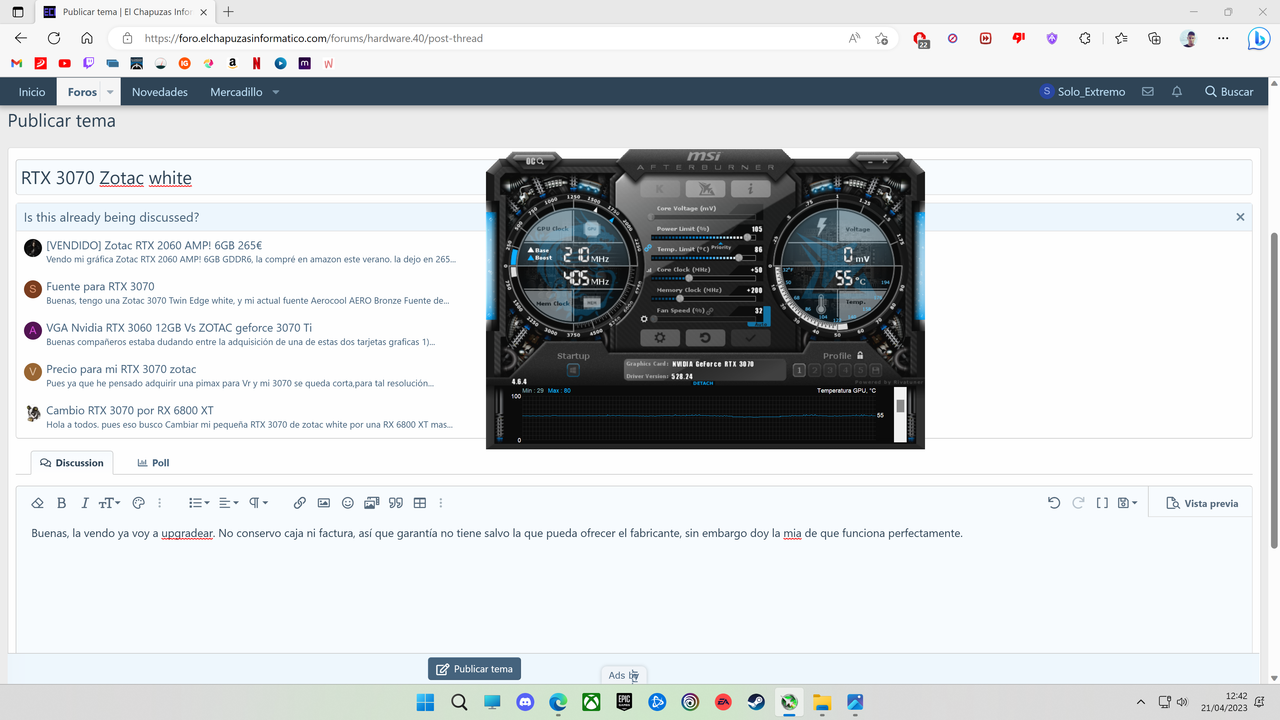Insert table icon in editor
This screenshot has height=720, width=1280.
click(420, 503)
